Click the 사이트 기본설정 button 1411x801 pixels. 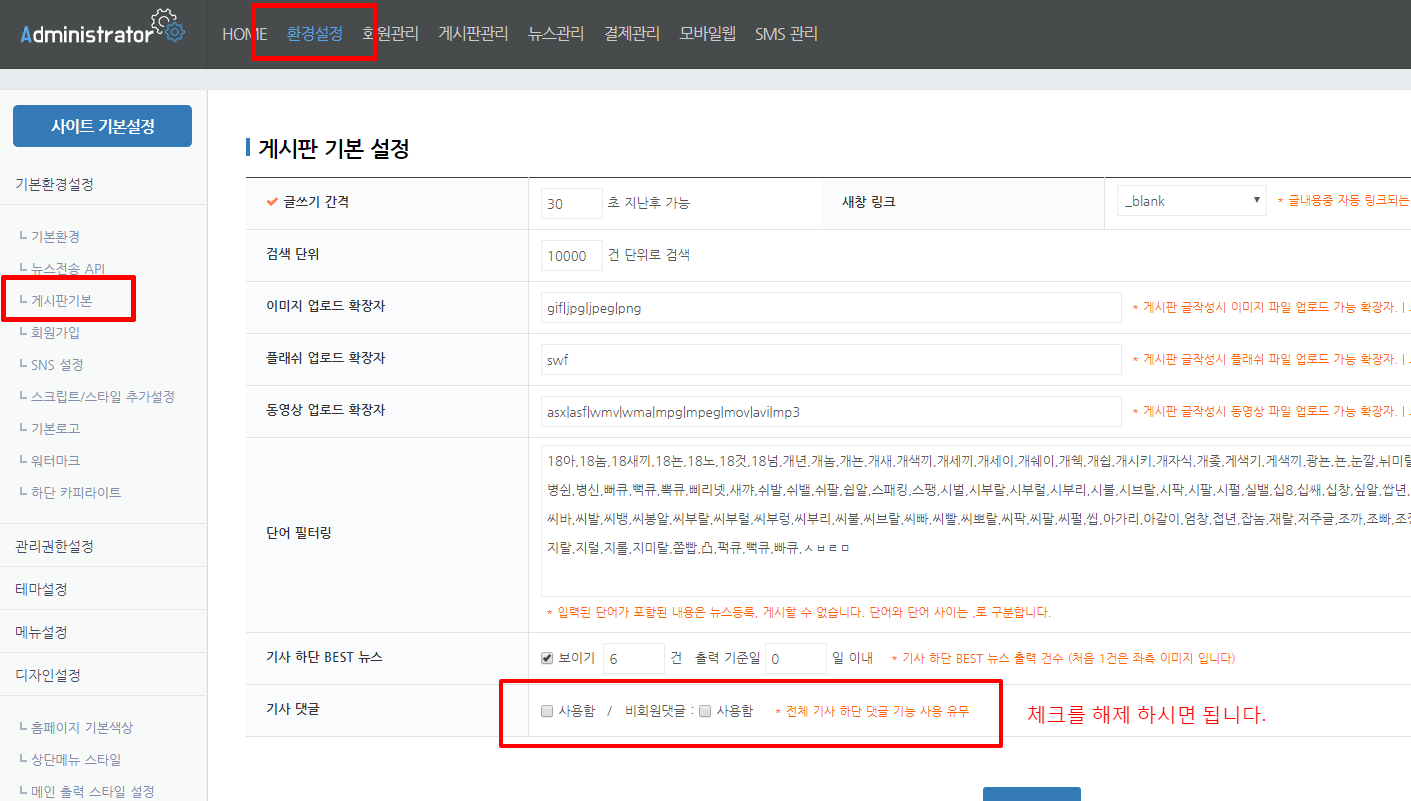[x=102, y=126]
